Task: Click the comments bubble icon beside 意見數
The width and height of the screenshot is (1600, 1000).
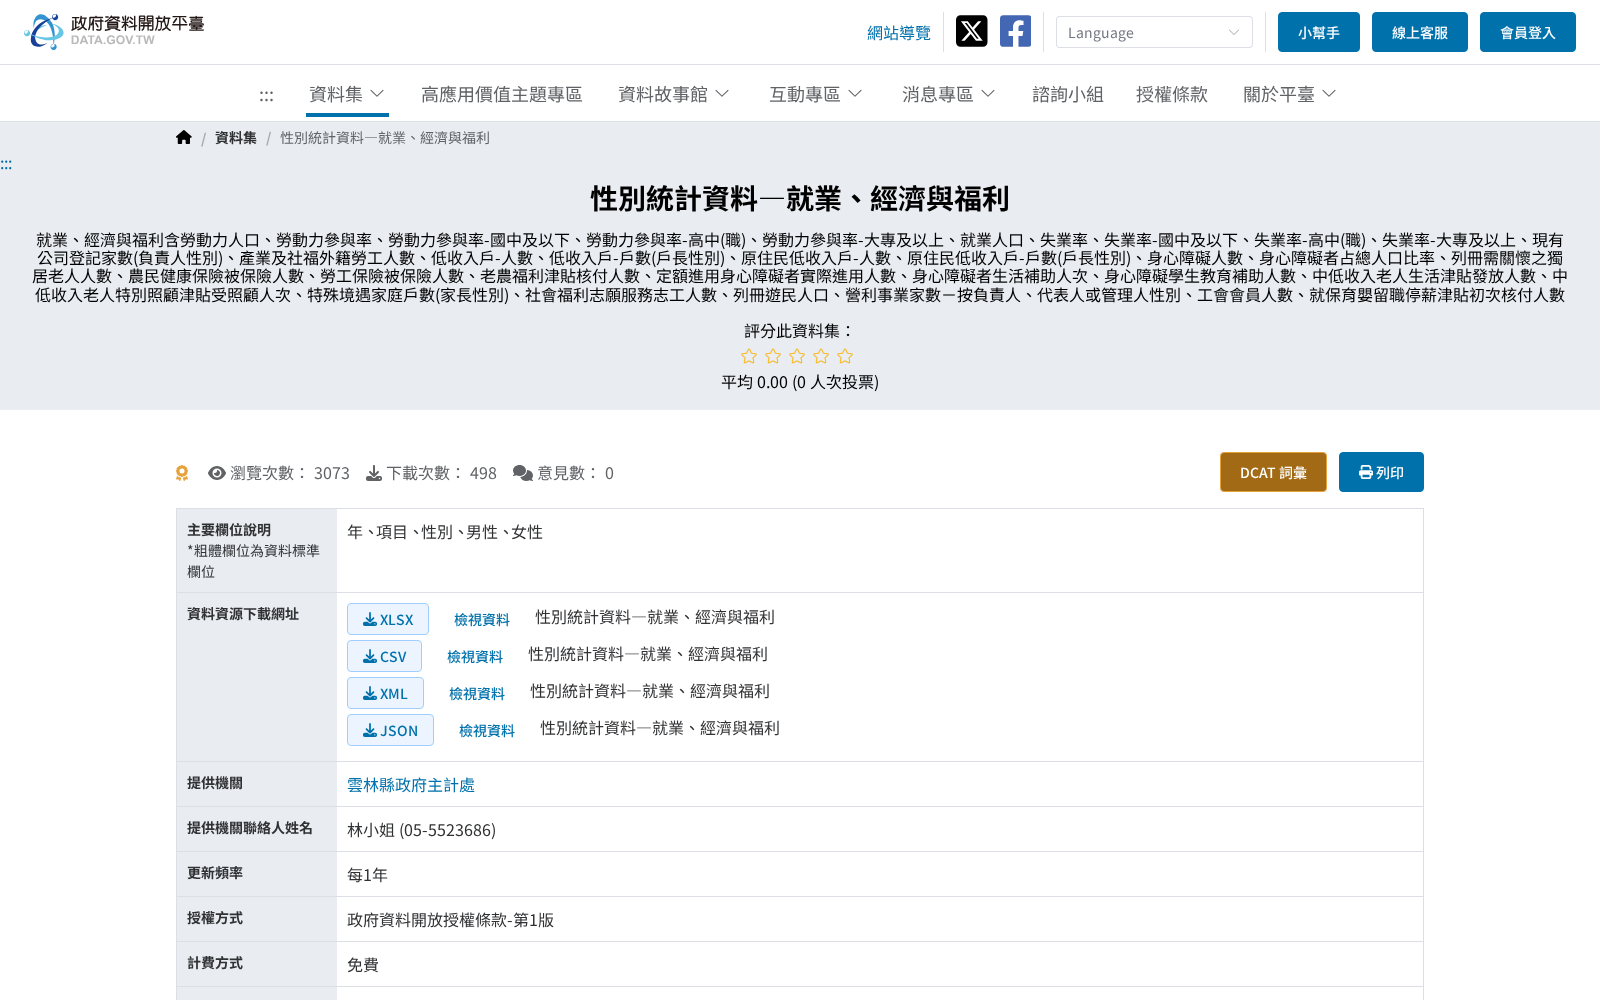Action: coord(523,473)
